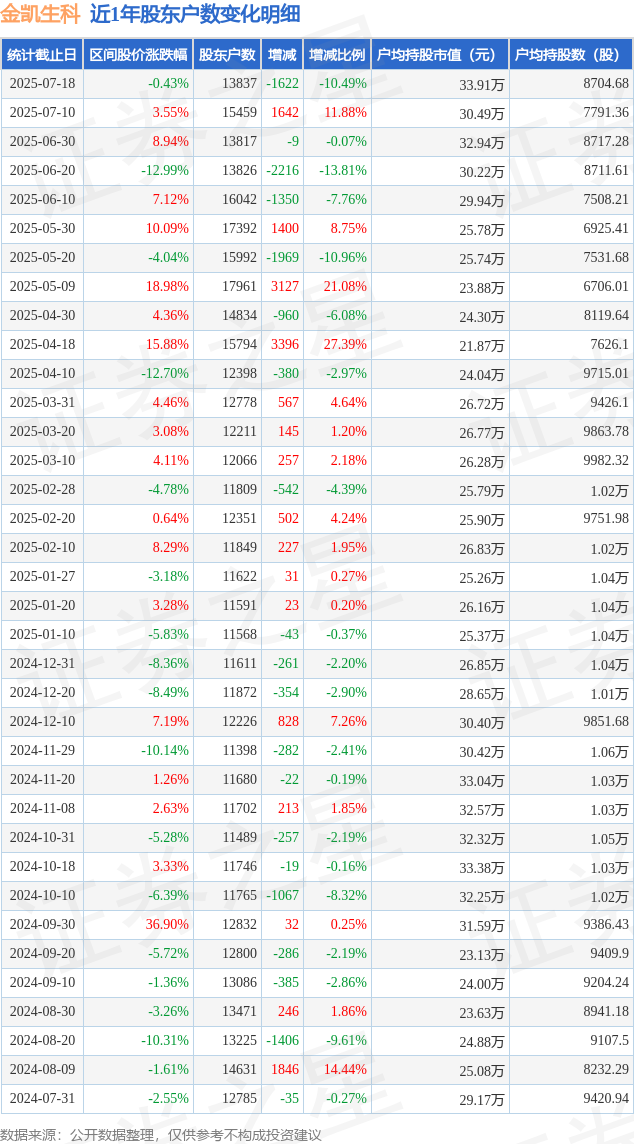This screenshot has width=634, height=1144.
Task: Click shareholder count 17961 cell
Action: click(x=240, y=287)
